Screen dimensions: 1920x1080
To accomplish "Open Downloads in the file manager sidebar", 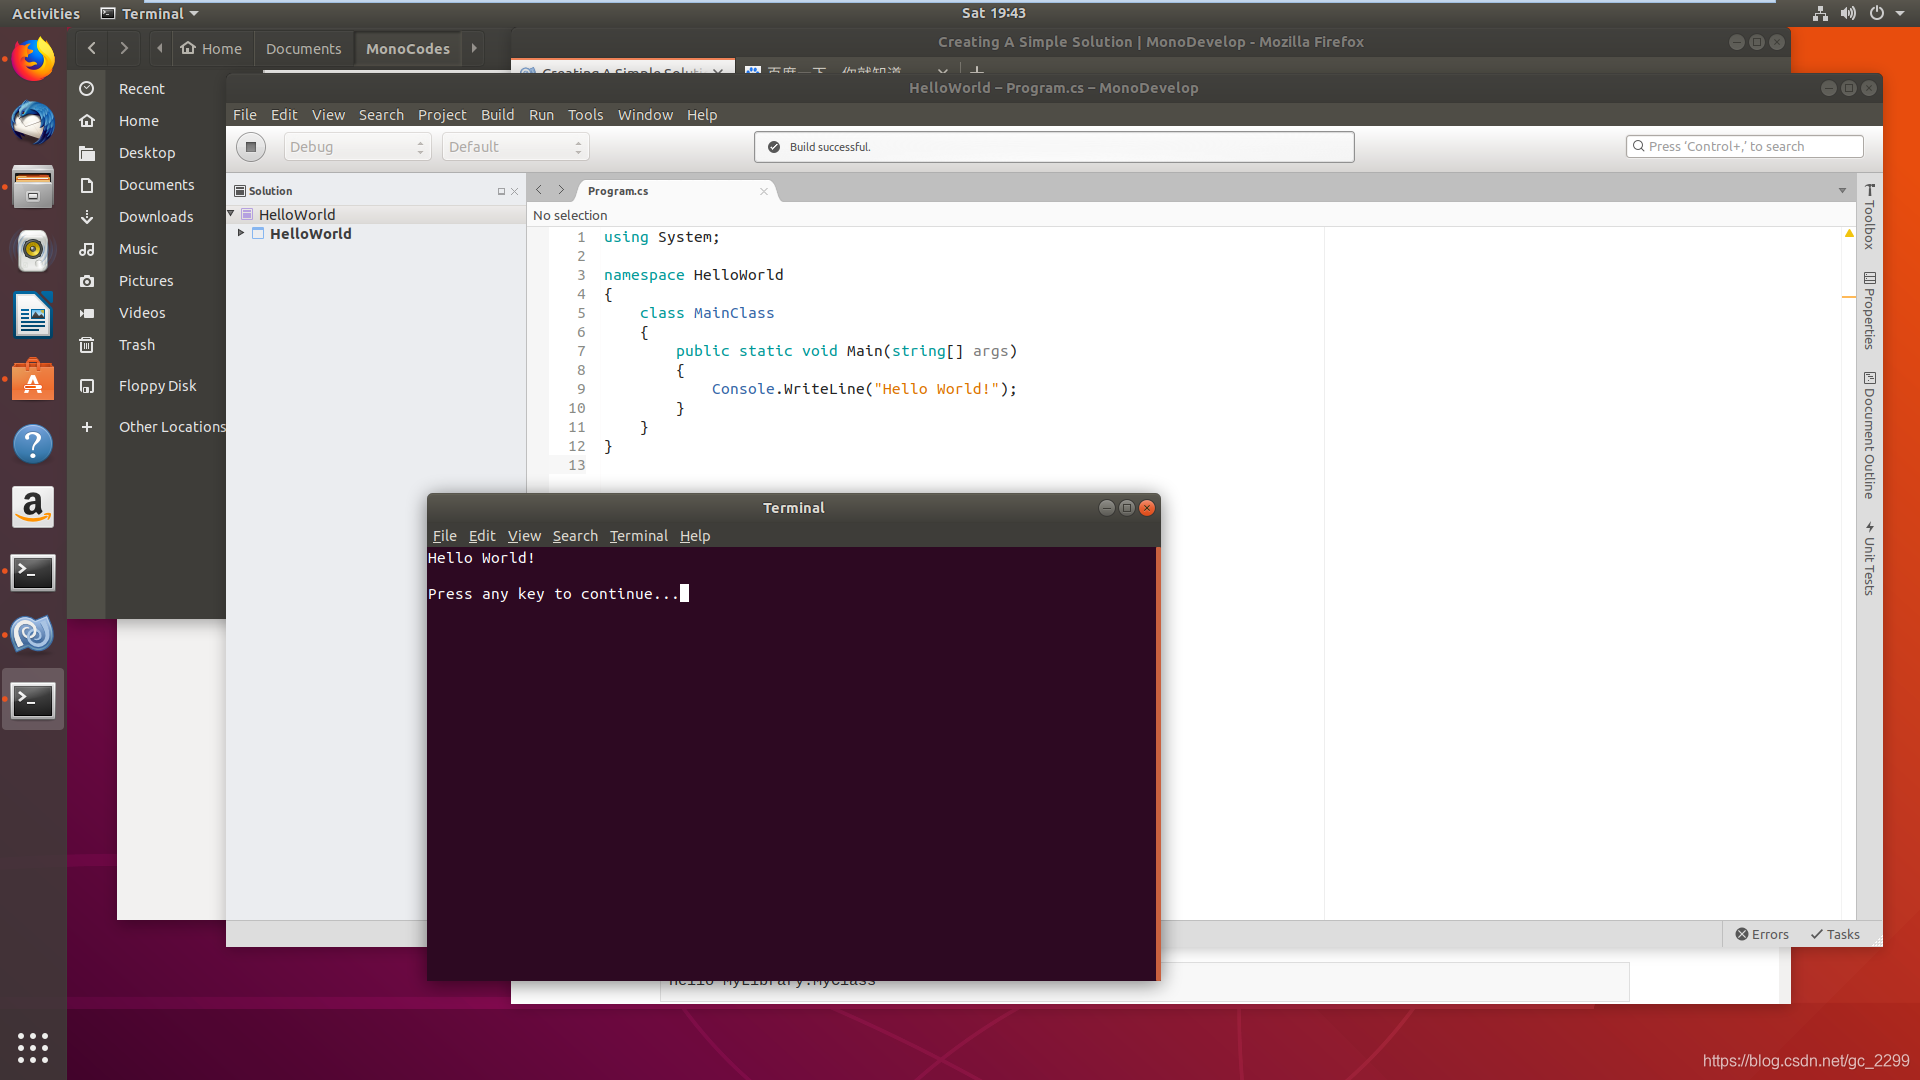I will click(156, 217).
